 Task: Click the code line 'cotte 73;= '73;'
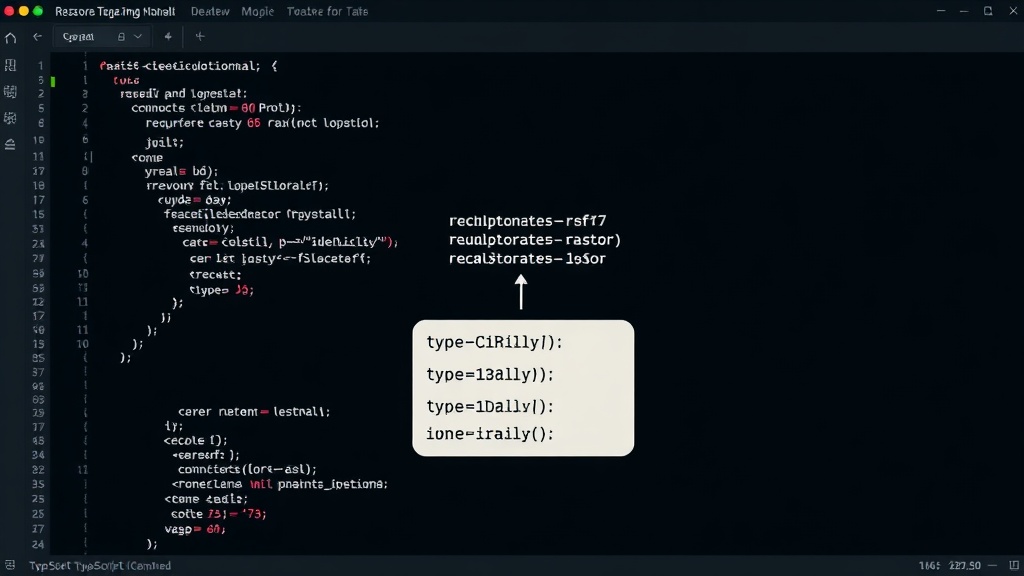pos(219,514)
